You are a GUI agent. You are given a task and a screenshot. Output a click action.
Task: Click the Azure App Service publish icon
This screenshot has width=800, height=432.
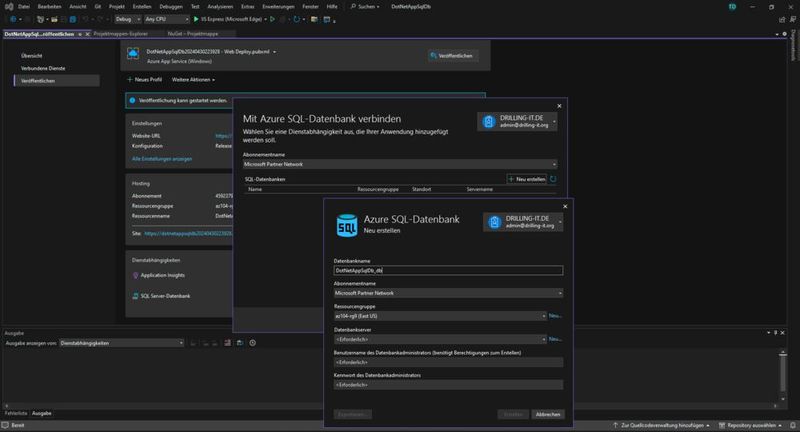133,53
